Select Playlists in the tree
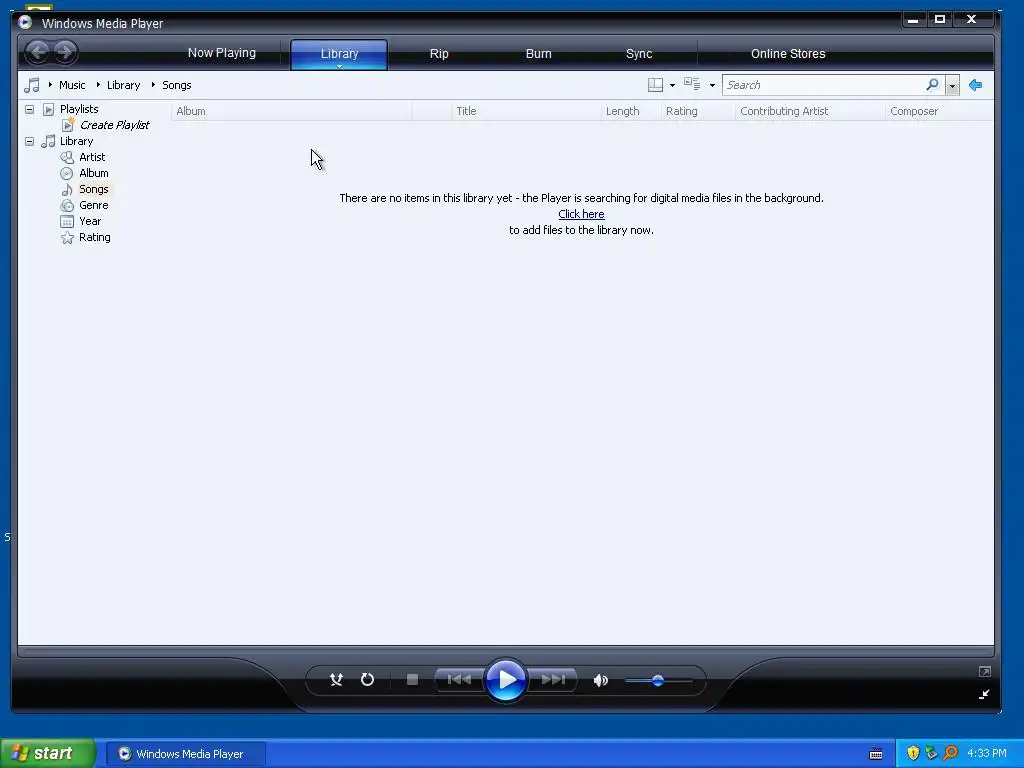Image resolution: width=1024 pixels, height=768 pixels. pyautogui.click(x=79, y=109)
